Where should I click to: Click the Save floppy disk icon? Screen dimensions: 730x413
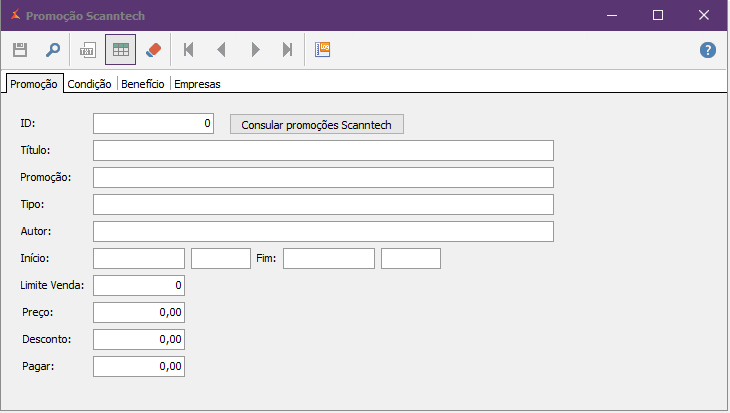[20, 49]
